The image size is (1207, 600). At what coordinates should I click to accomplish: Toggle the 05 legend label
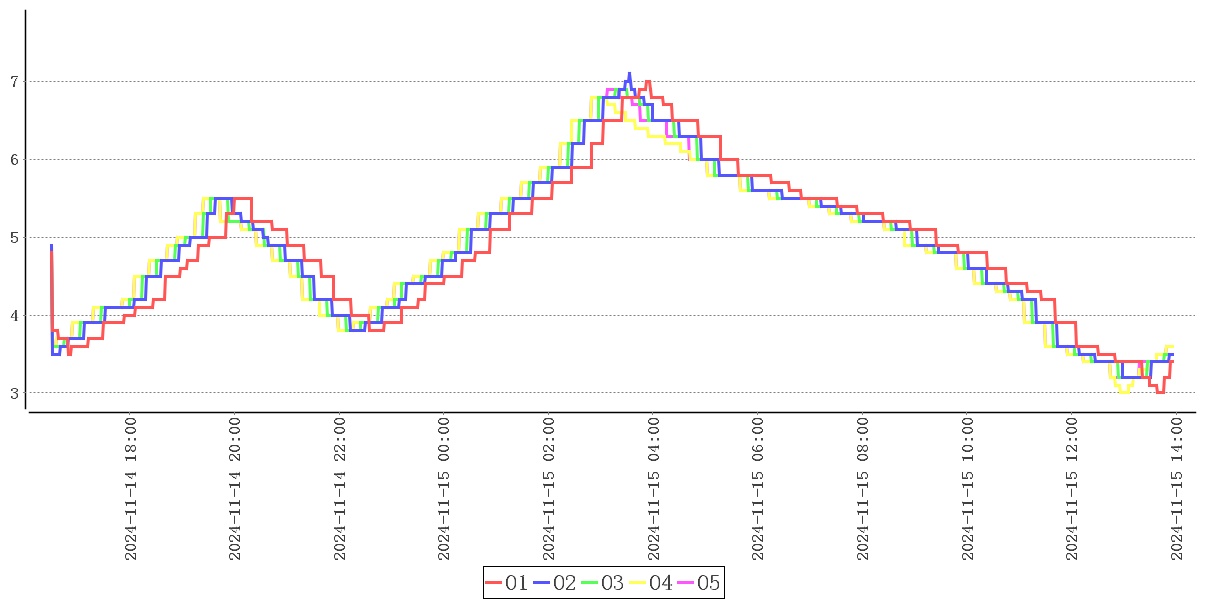click(x=709, y=584)
